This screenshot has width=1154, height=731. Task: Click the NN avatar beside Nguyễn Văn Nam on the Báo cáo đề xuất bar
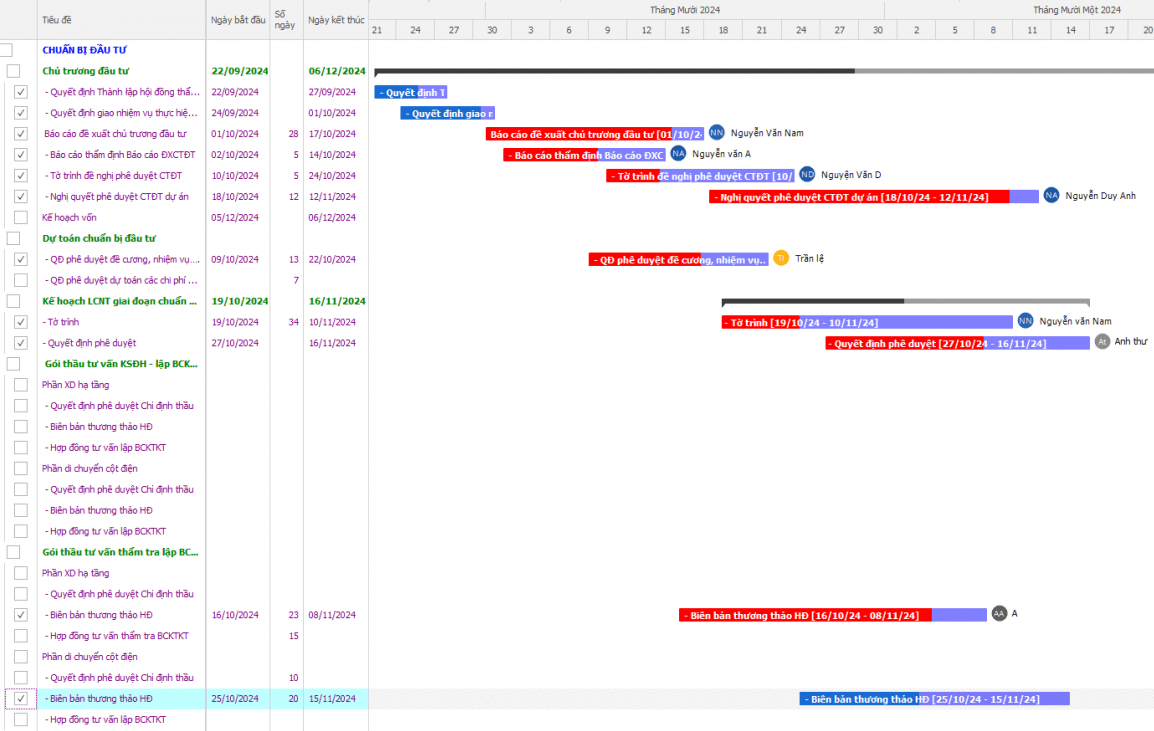(x=716, y=132)
